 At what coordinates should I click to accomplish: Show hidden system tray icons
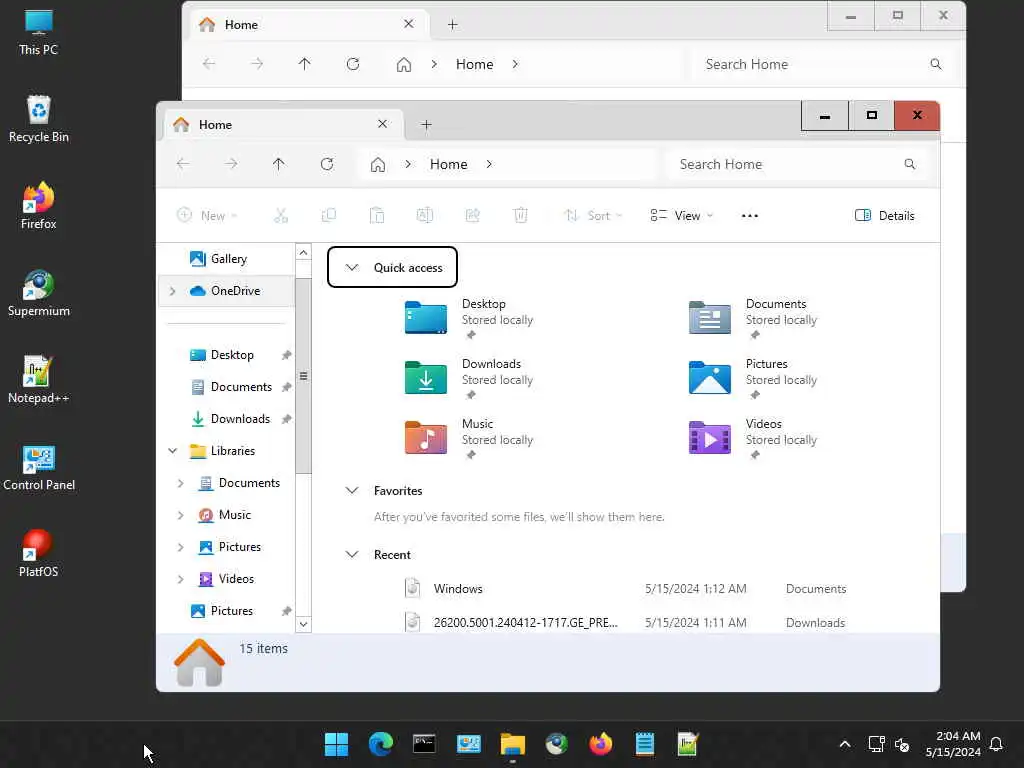pyautogui.click(x=844, y=744)
